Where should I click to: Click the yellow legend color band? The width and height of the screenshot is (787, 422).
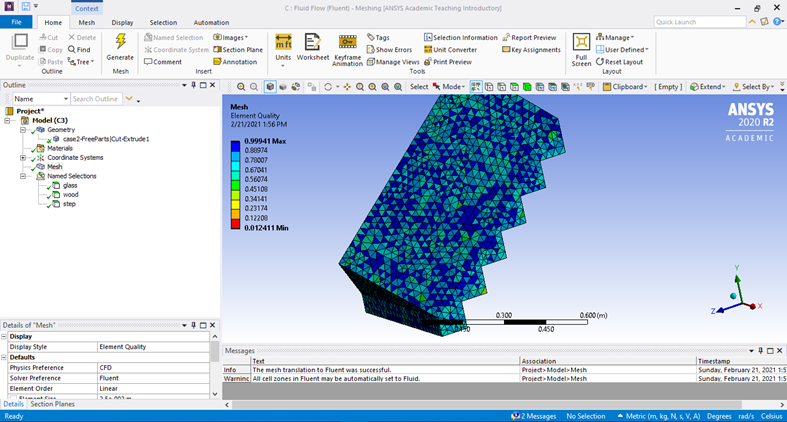pyautogui.click(x=235, y=206)
